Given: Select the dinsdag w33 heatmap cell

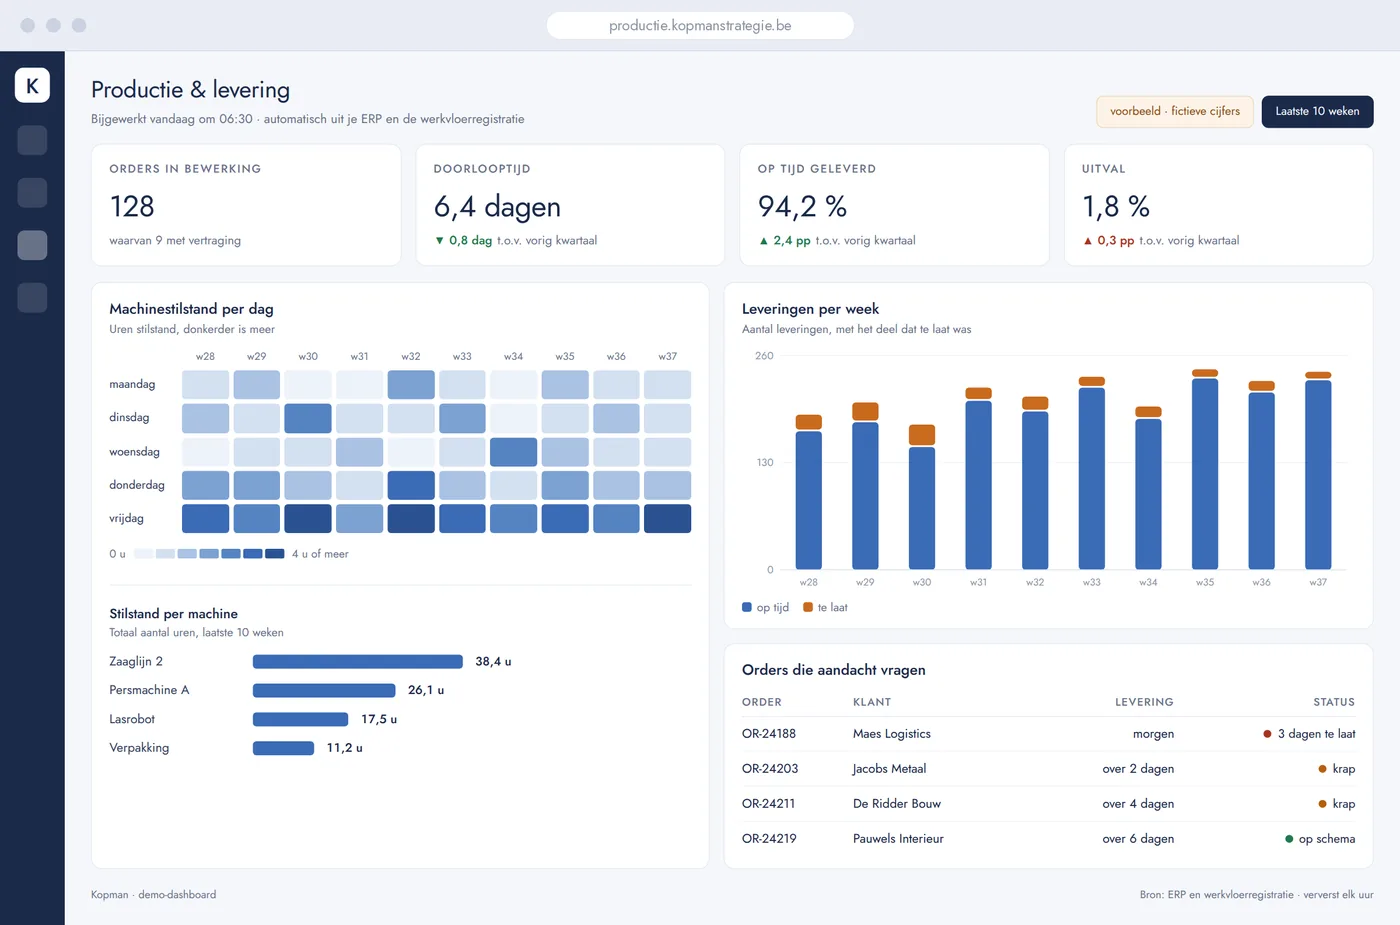Looking at the screenshot, I should click(462, 418).
